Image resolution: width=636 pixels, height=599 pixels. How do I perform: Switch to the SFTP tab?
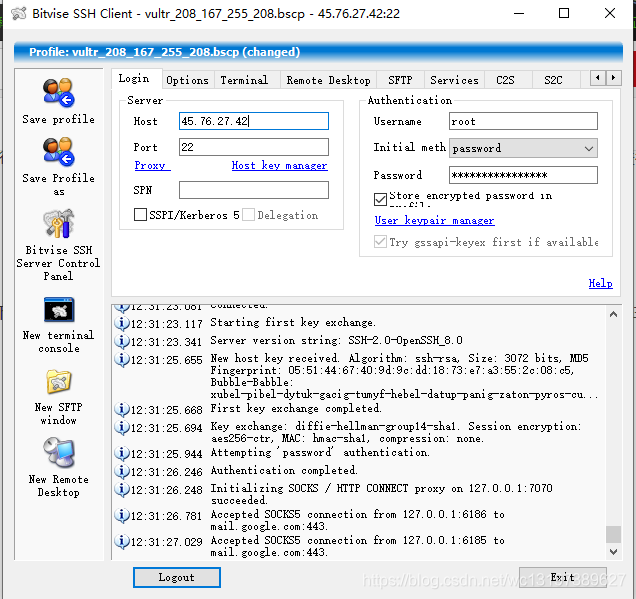pos(400,80)
